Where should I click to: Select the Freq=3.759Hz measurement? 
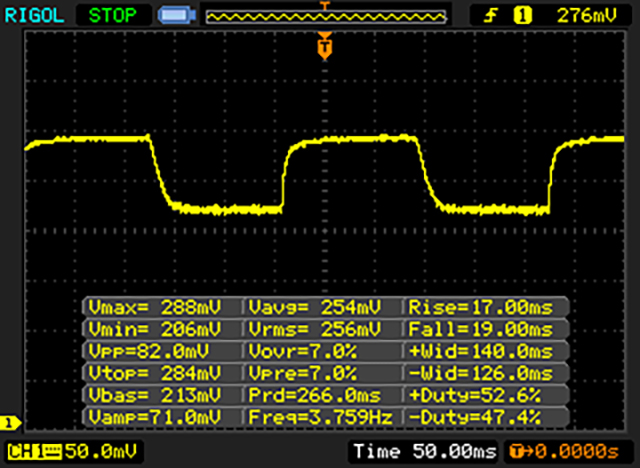(x=322, y=417)
